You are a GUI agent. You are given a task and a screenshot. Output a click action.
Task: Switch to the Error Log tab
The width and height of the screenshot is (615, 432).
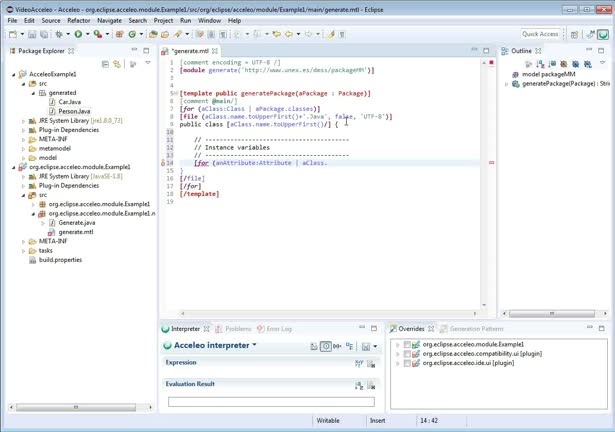tap(275, 329)
